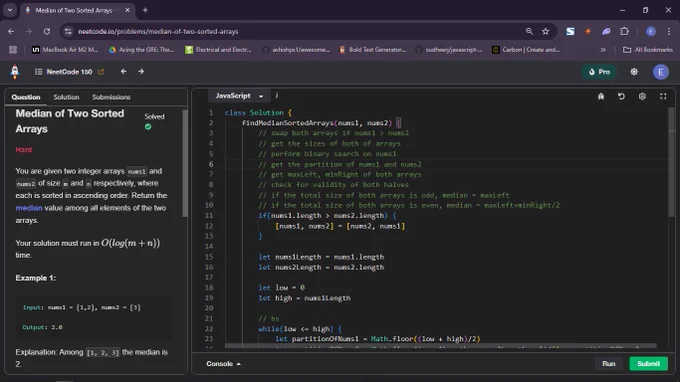Screen dimensions: 680x382
Task: Click the Pro upgrade button
Action: 599,72
